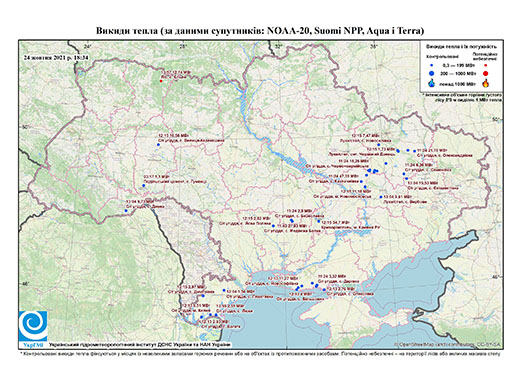Screen dimensions: 520x368
Task: Click the OpenStreetMap contributors attribution
Action: coord(447,345)
